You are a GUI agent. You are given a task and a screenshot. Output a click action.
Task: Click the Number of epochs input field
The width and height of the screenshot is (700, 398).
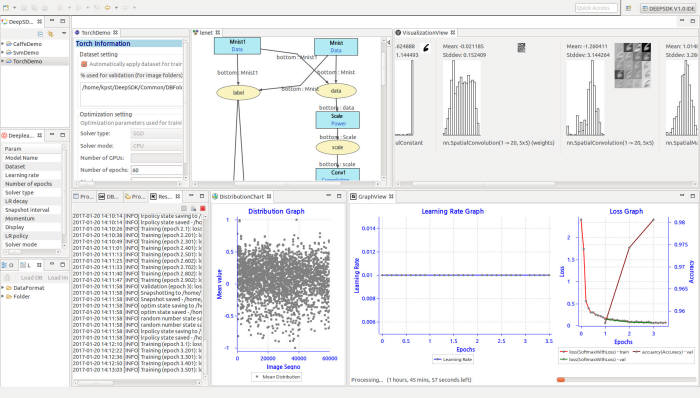(x=157, y=170)
